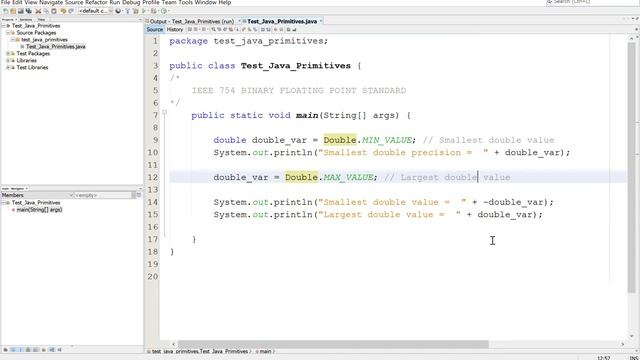Click the Profile Project toolbar icon
Viewport: 640px width, 360px height.
point(164,11)
